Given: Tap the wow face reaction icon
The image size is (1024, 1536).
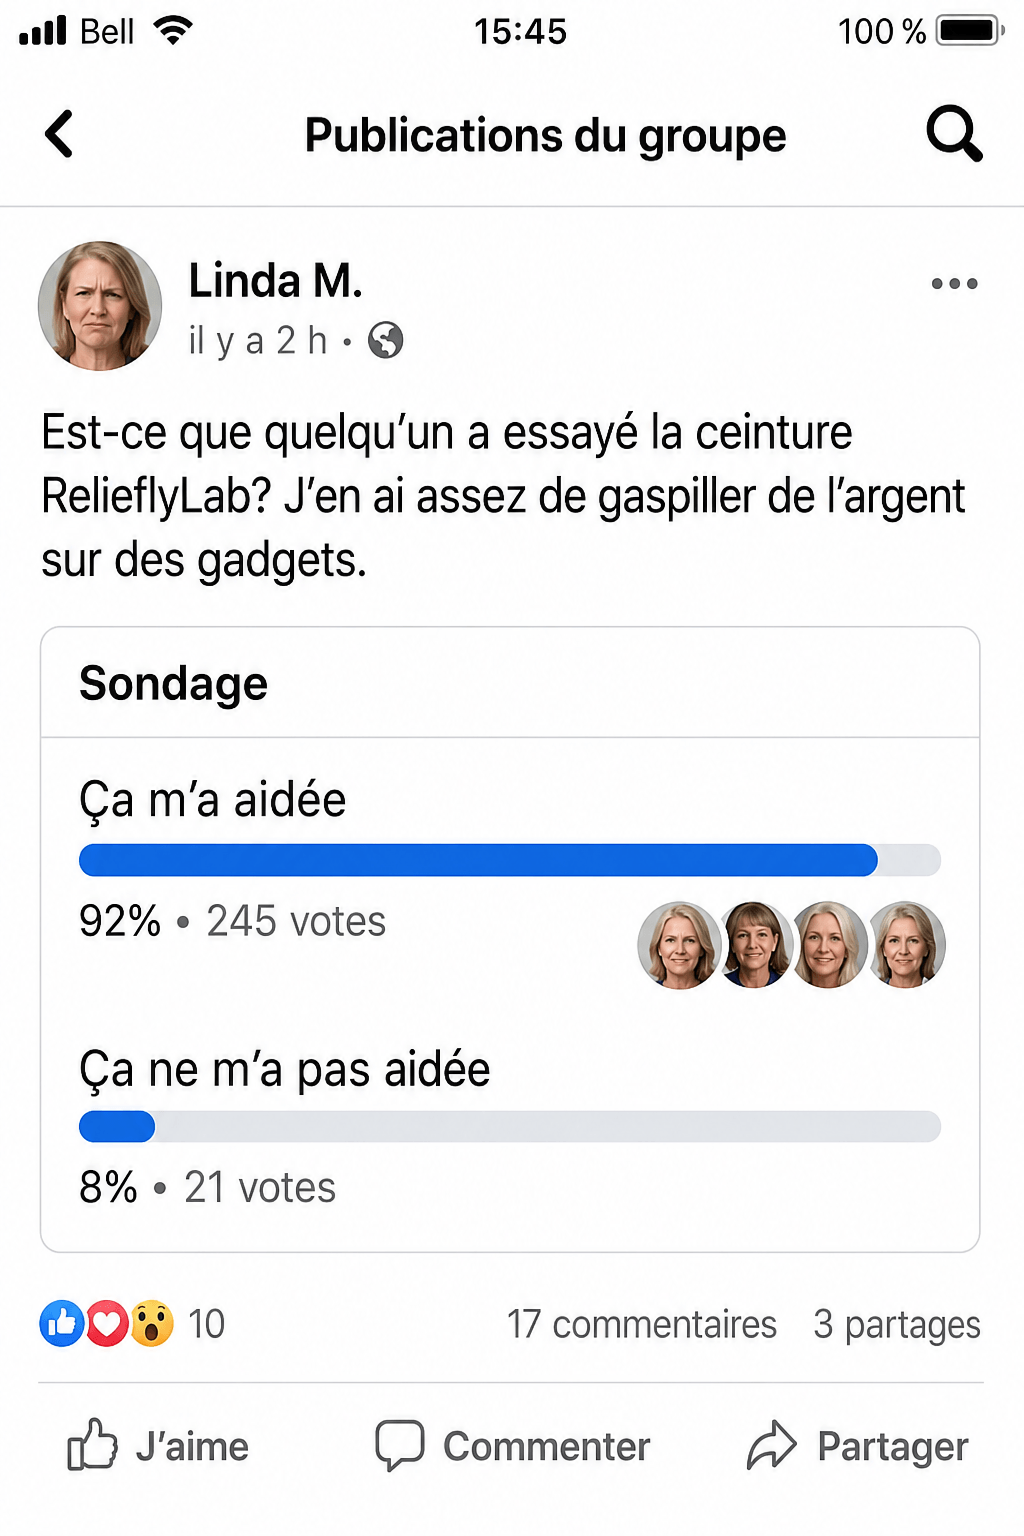Looking at the screenshot, I should click(152, 1324).
